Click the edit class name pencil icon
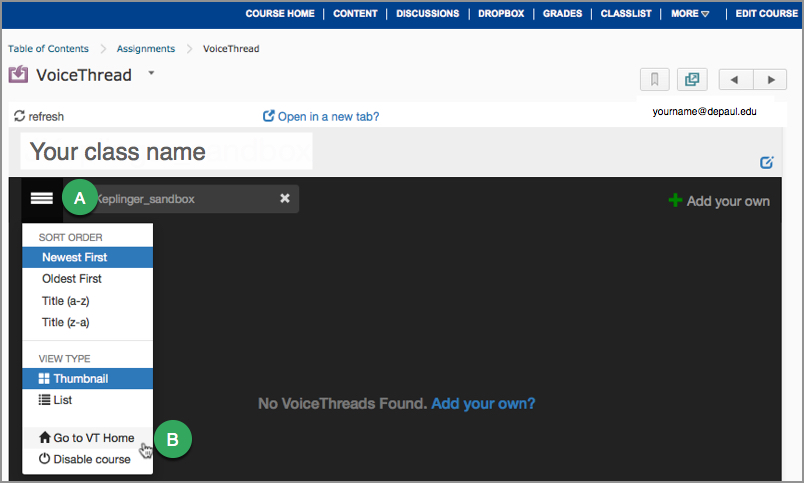Image resolution: width=804 pixels, height=483 pixels. 767,163
